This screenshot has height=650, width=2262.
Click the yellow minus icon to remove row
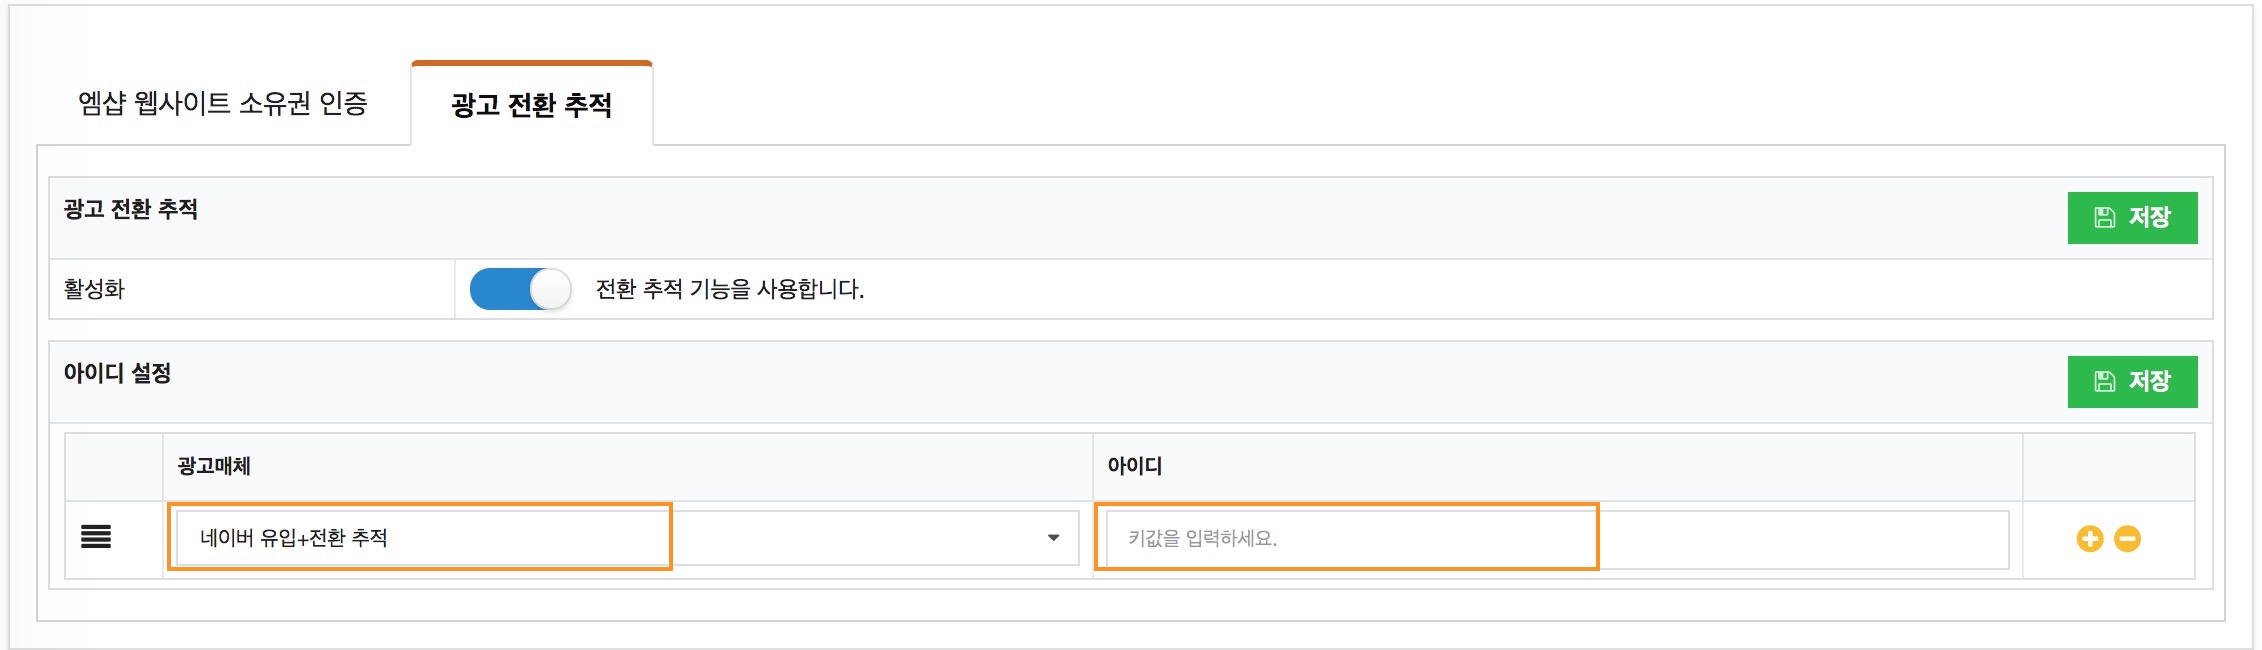[2127, 539]
